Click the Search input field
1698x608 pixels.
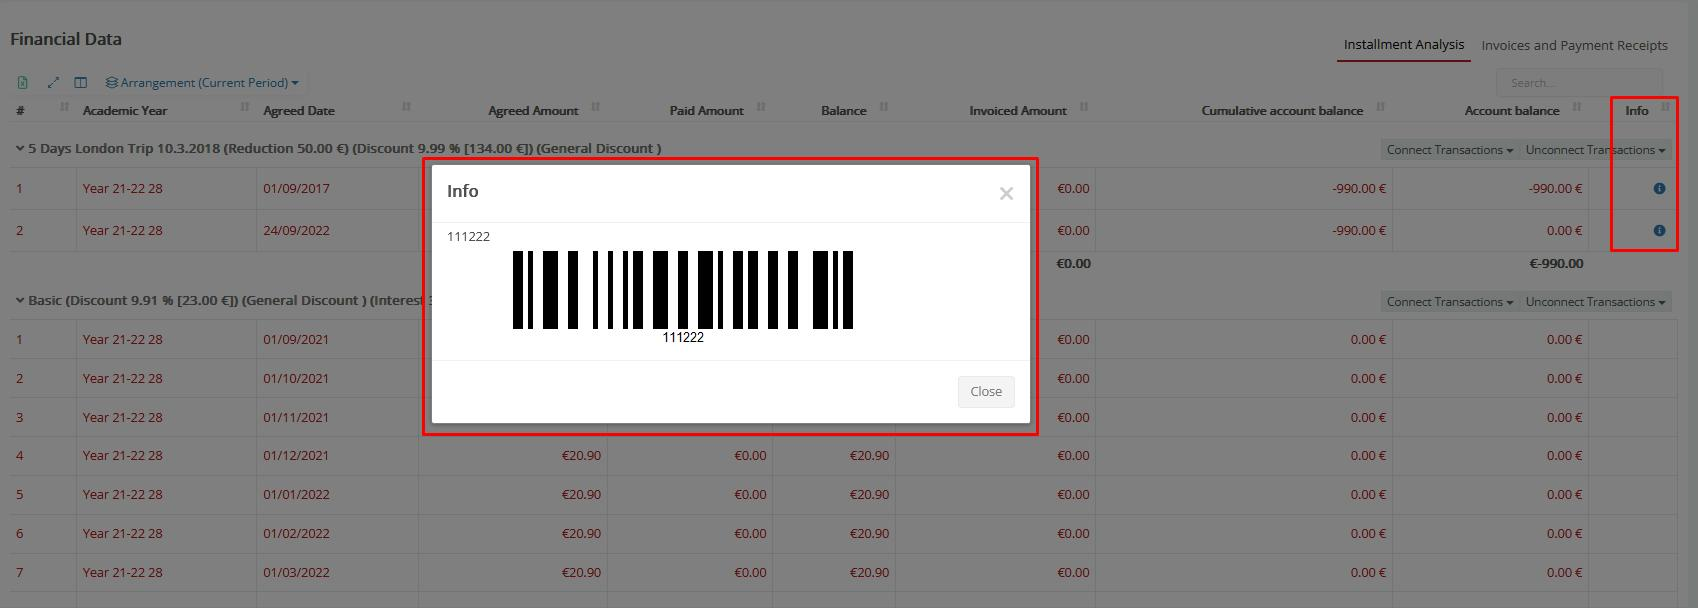pos(1578,83)
